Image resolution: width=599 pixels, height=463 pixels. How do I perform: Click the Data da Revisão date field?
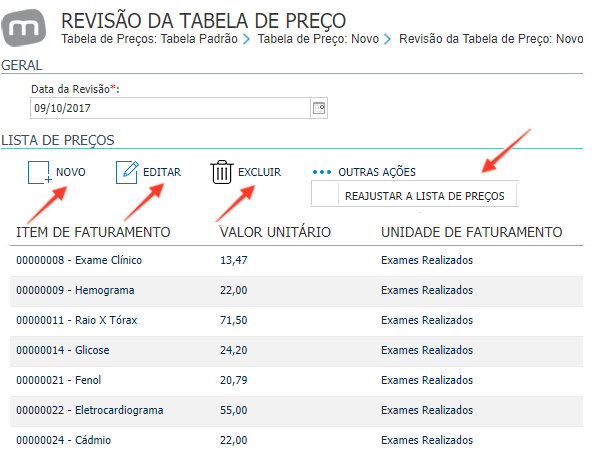[170, 108]
